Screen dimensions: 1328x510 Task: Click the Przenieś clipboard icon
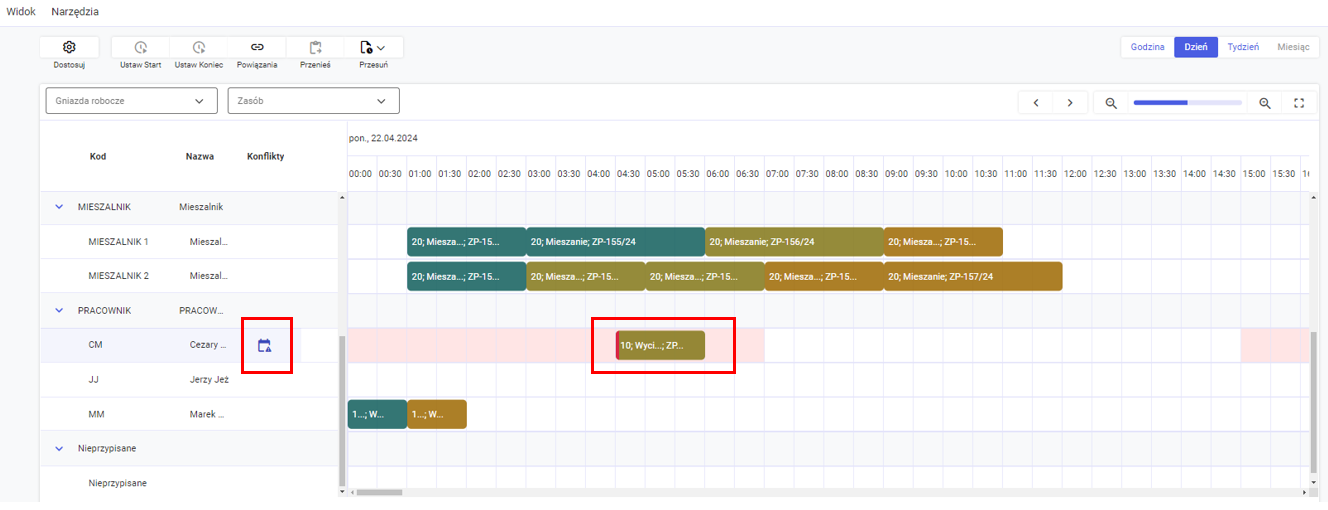point(315,47)
